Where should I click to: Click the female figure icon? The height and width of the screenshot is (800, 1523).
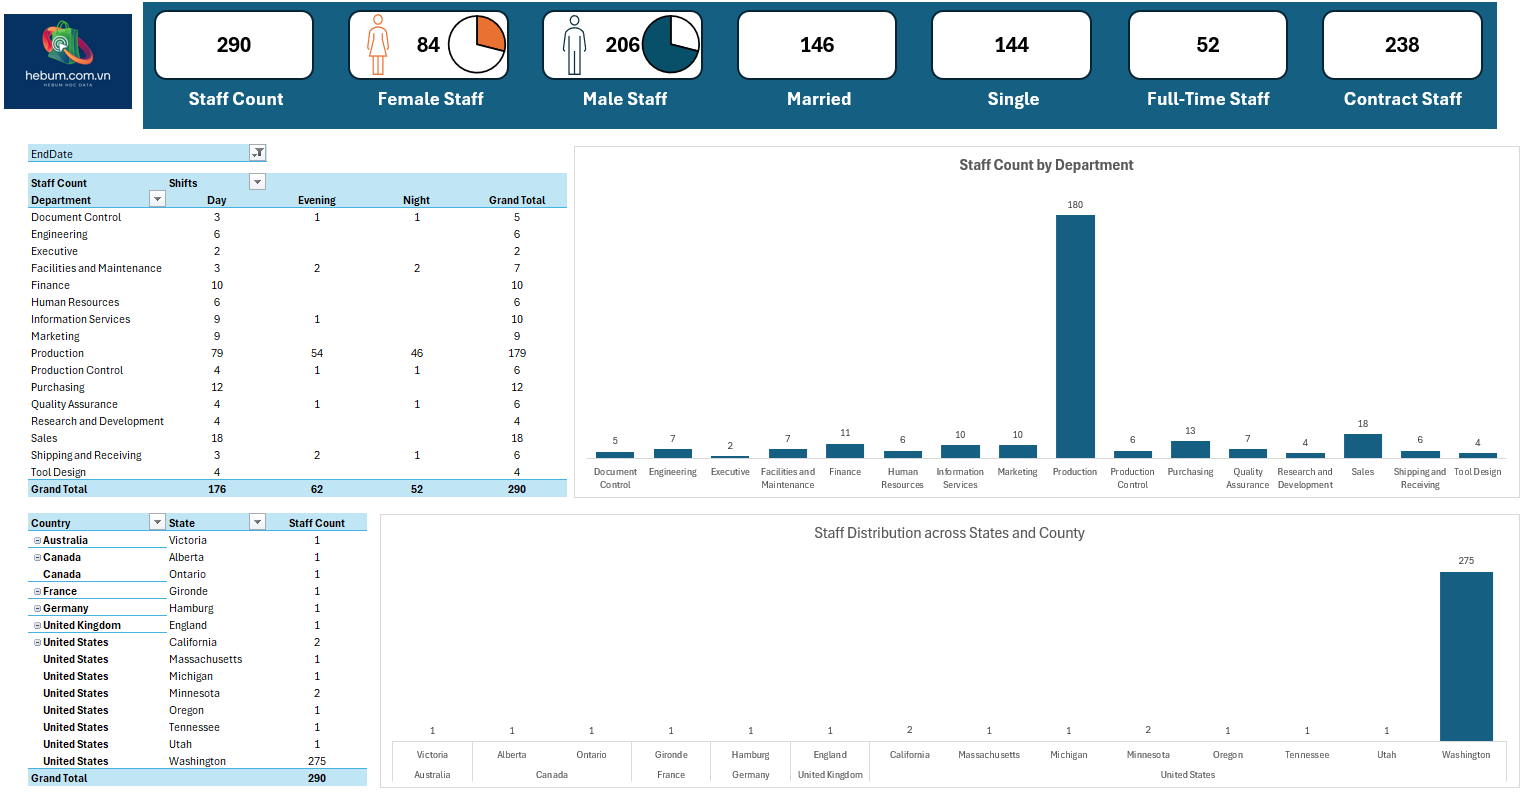(x=378, y=45)
